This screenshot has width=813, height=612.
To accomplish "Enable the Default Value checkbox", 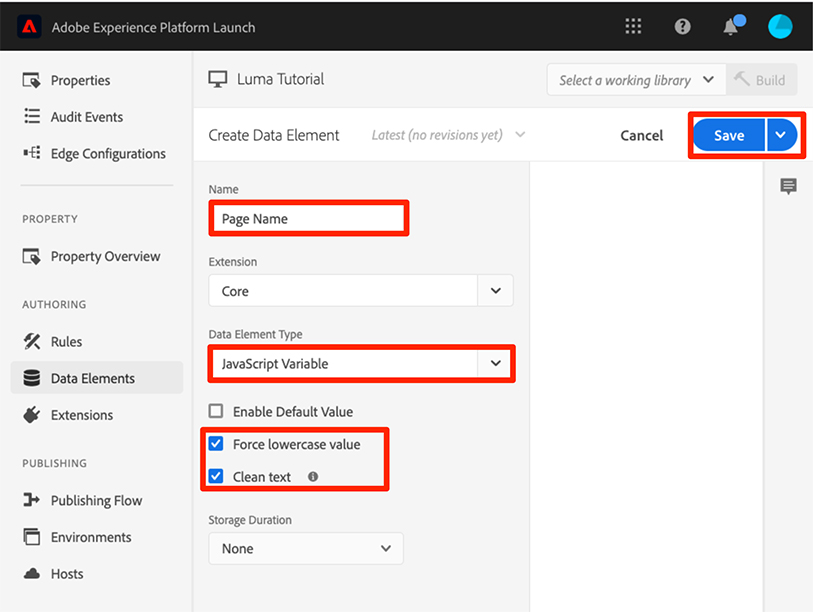I will 216,411.
